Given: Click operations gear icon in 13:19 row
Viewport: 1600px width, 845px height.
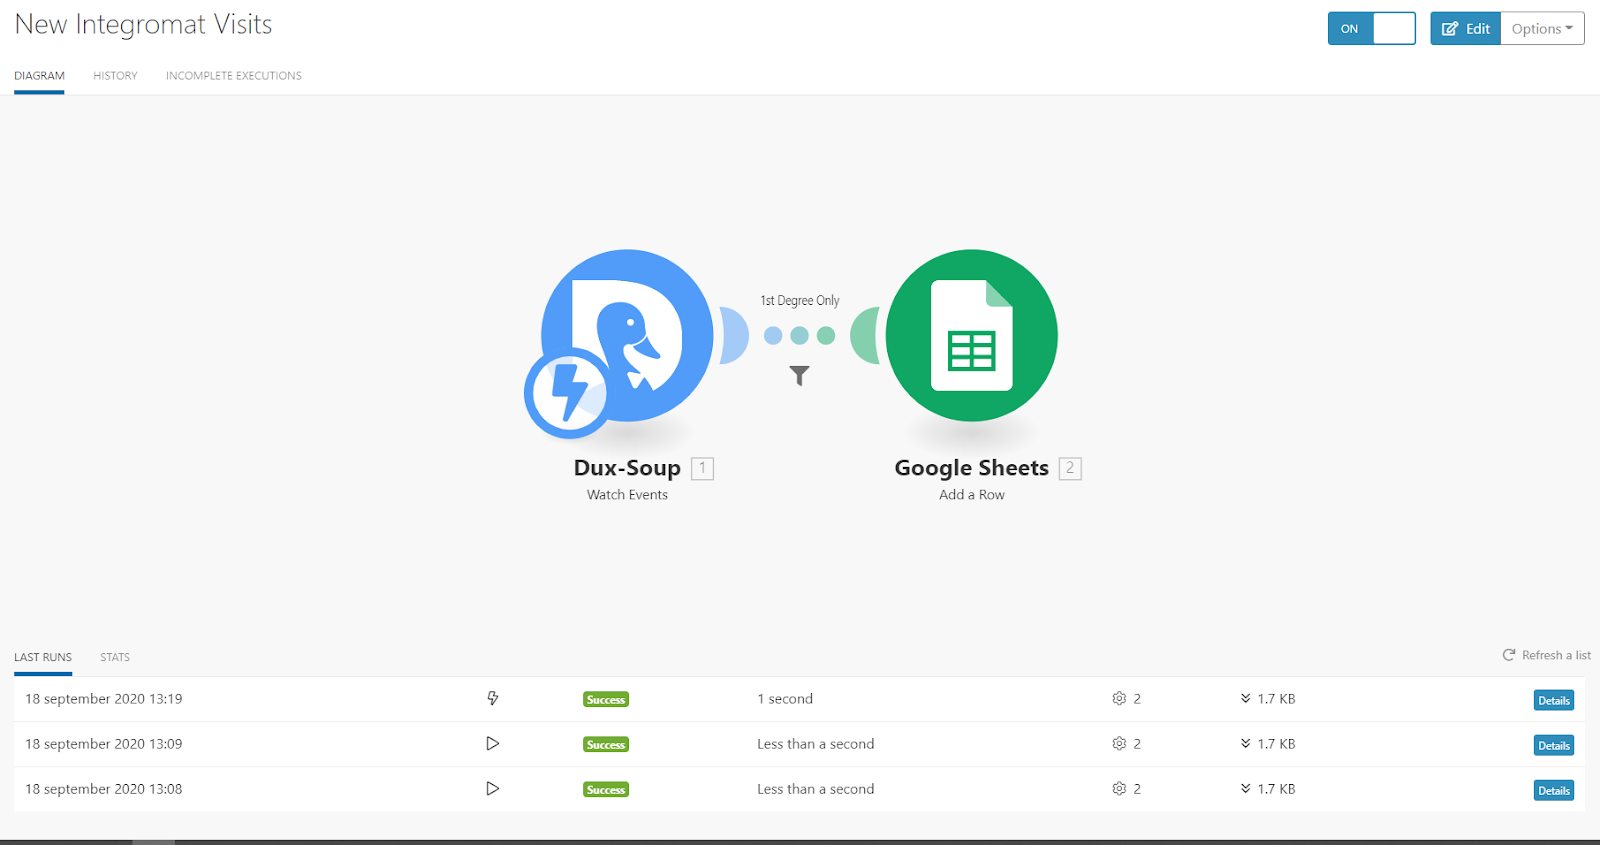Looking at the screenshot, I should click(x=1119, y=698).
